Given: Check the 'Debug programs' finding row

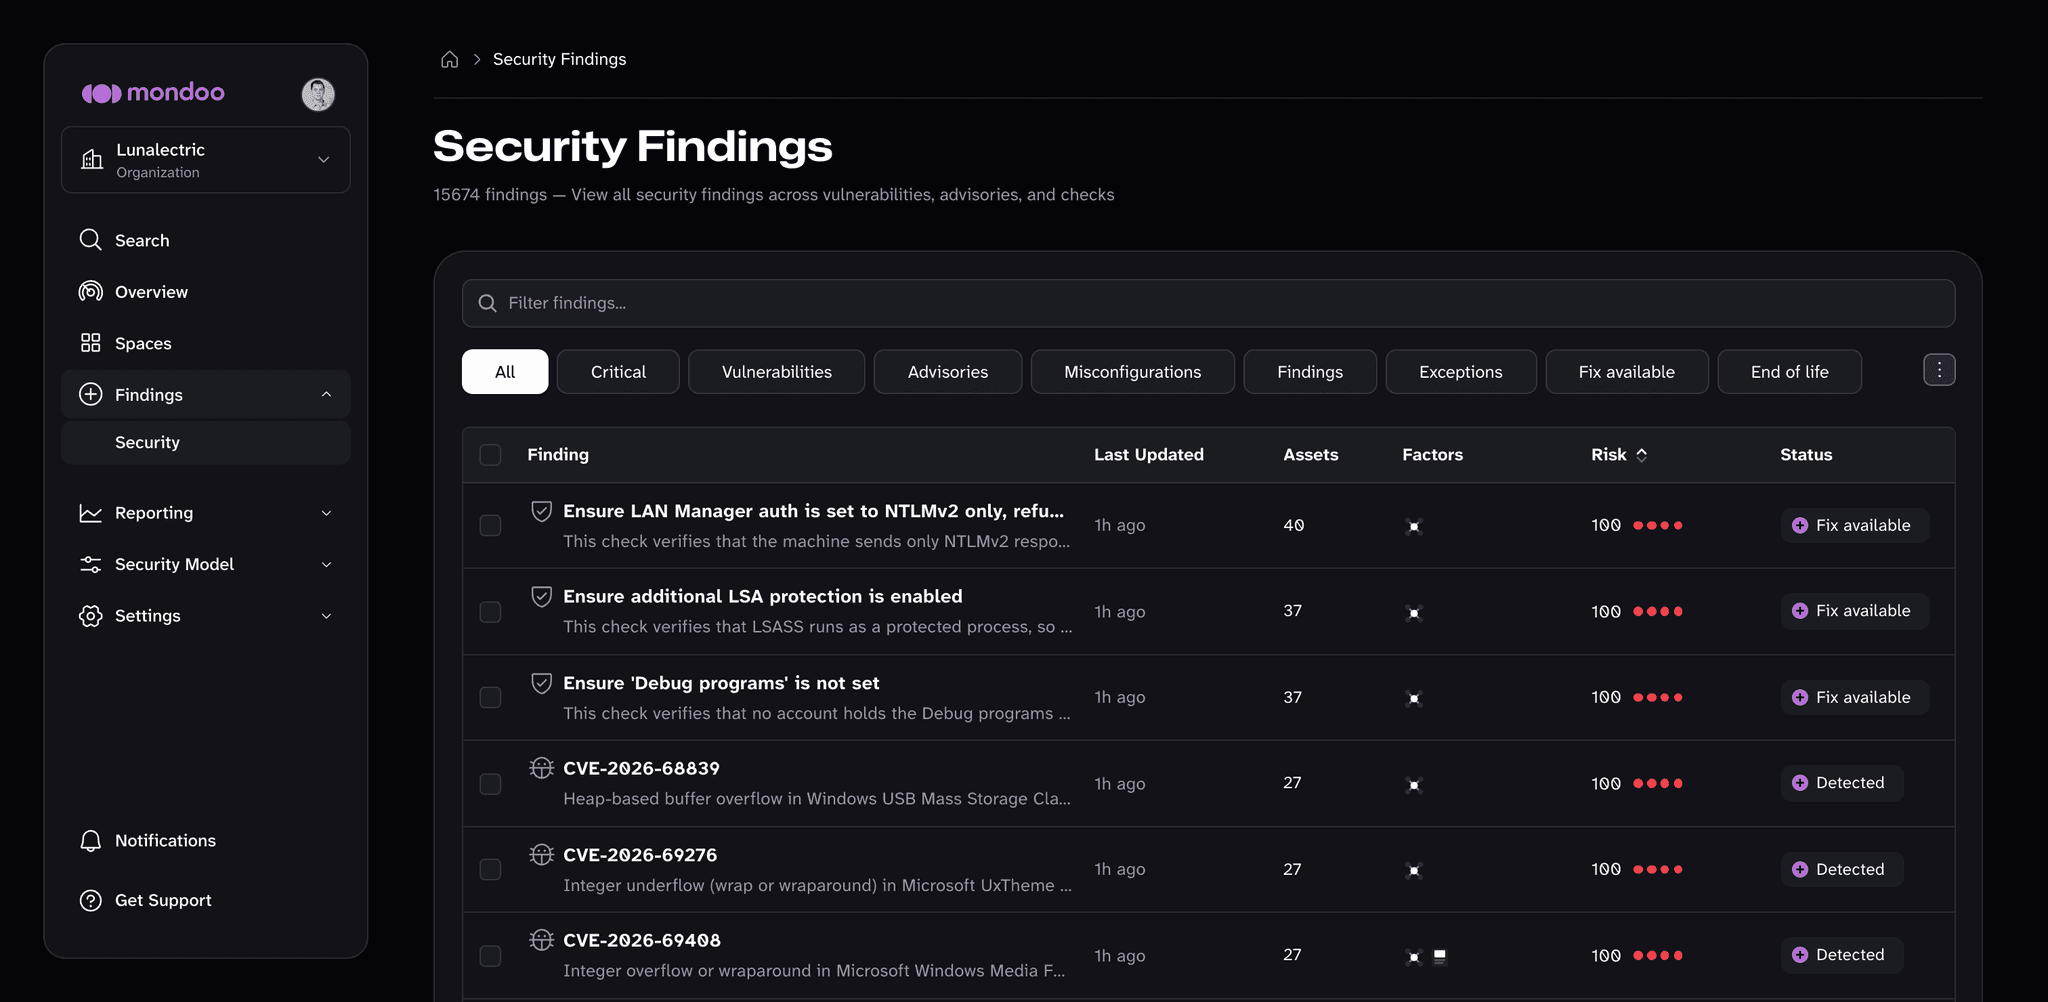Looking at the screenshot, I should tap(490, 697).
